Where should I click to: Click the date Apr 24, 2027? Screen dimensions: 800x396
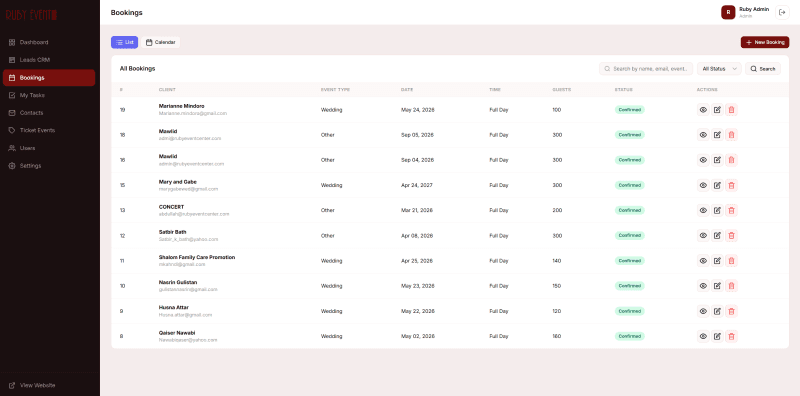(417, 185)
